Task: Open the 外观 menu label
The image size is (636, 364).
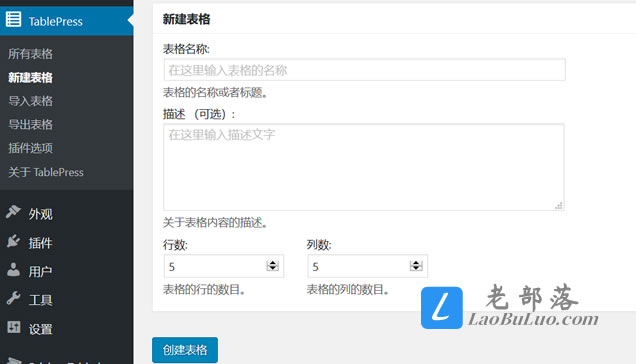Action: pyautogui.click(x=41, y=214)
